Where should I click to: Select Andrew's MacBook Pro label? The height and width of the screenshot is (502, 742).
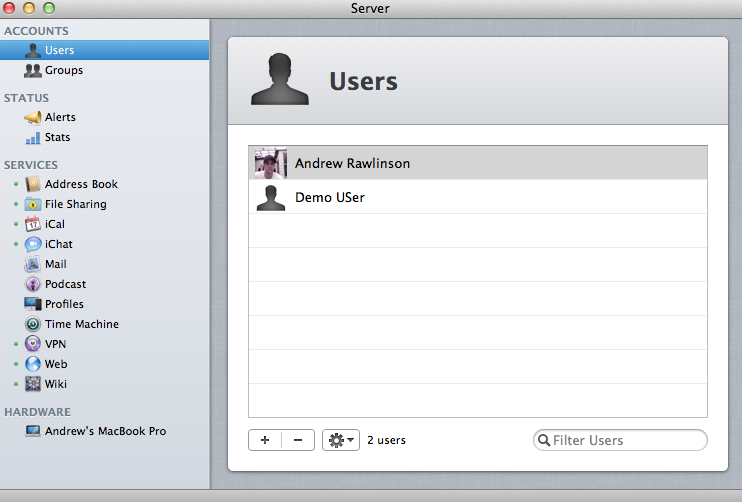tap(106, 431)
